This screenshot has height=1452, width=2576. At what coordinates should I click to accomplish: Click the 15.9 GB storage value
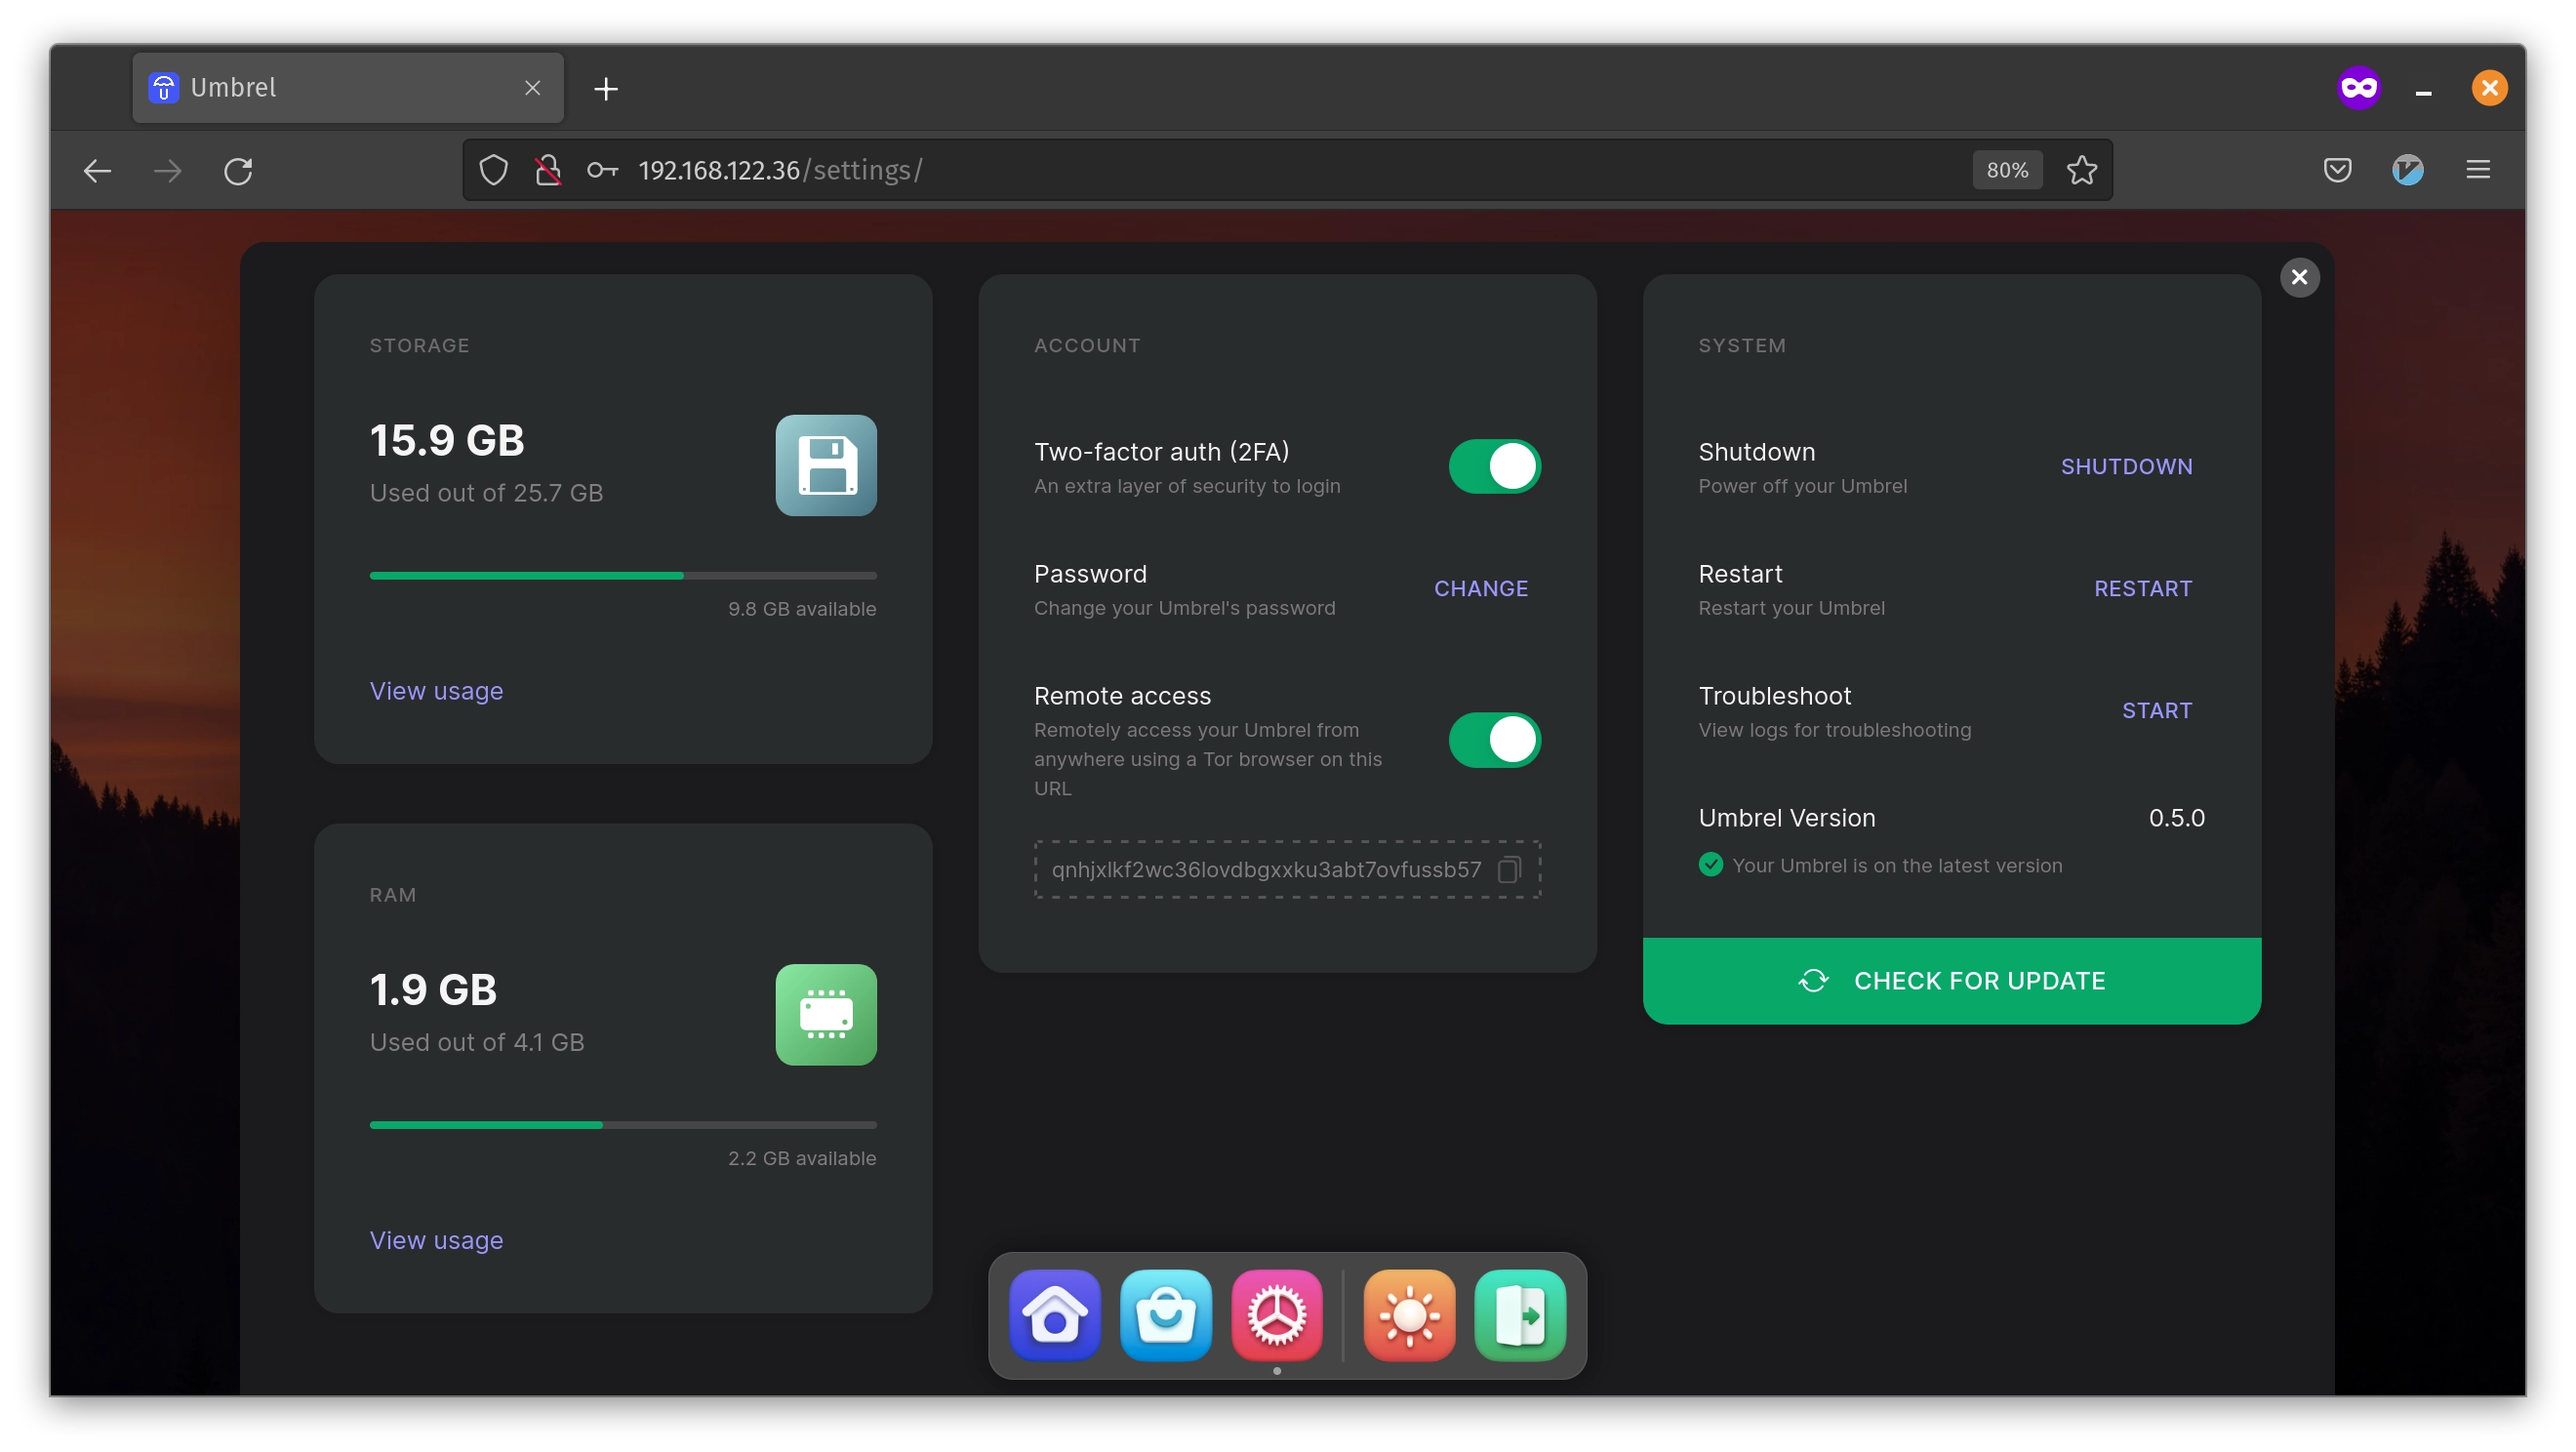(x=447, y=441)
